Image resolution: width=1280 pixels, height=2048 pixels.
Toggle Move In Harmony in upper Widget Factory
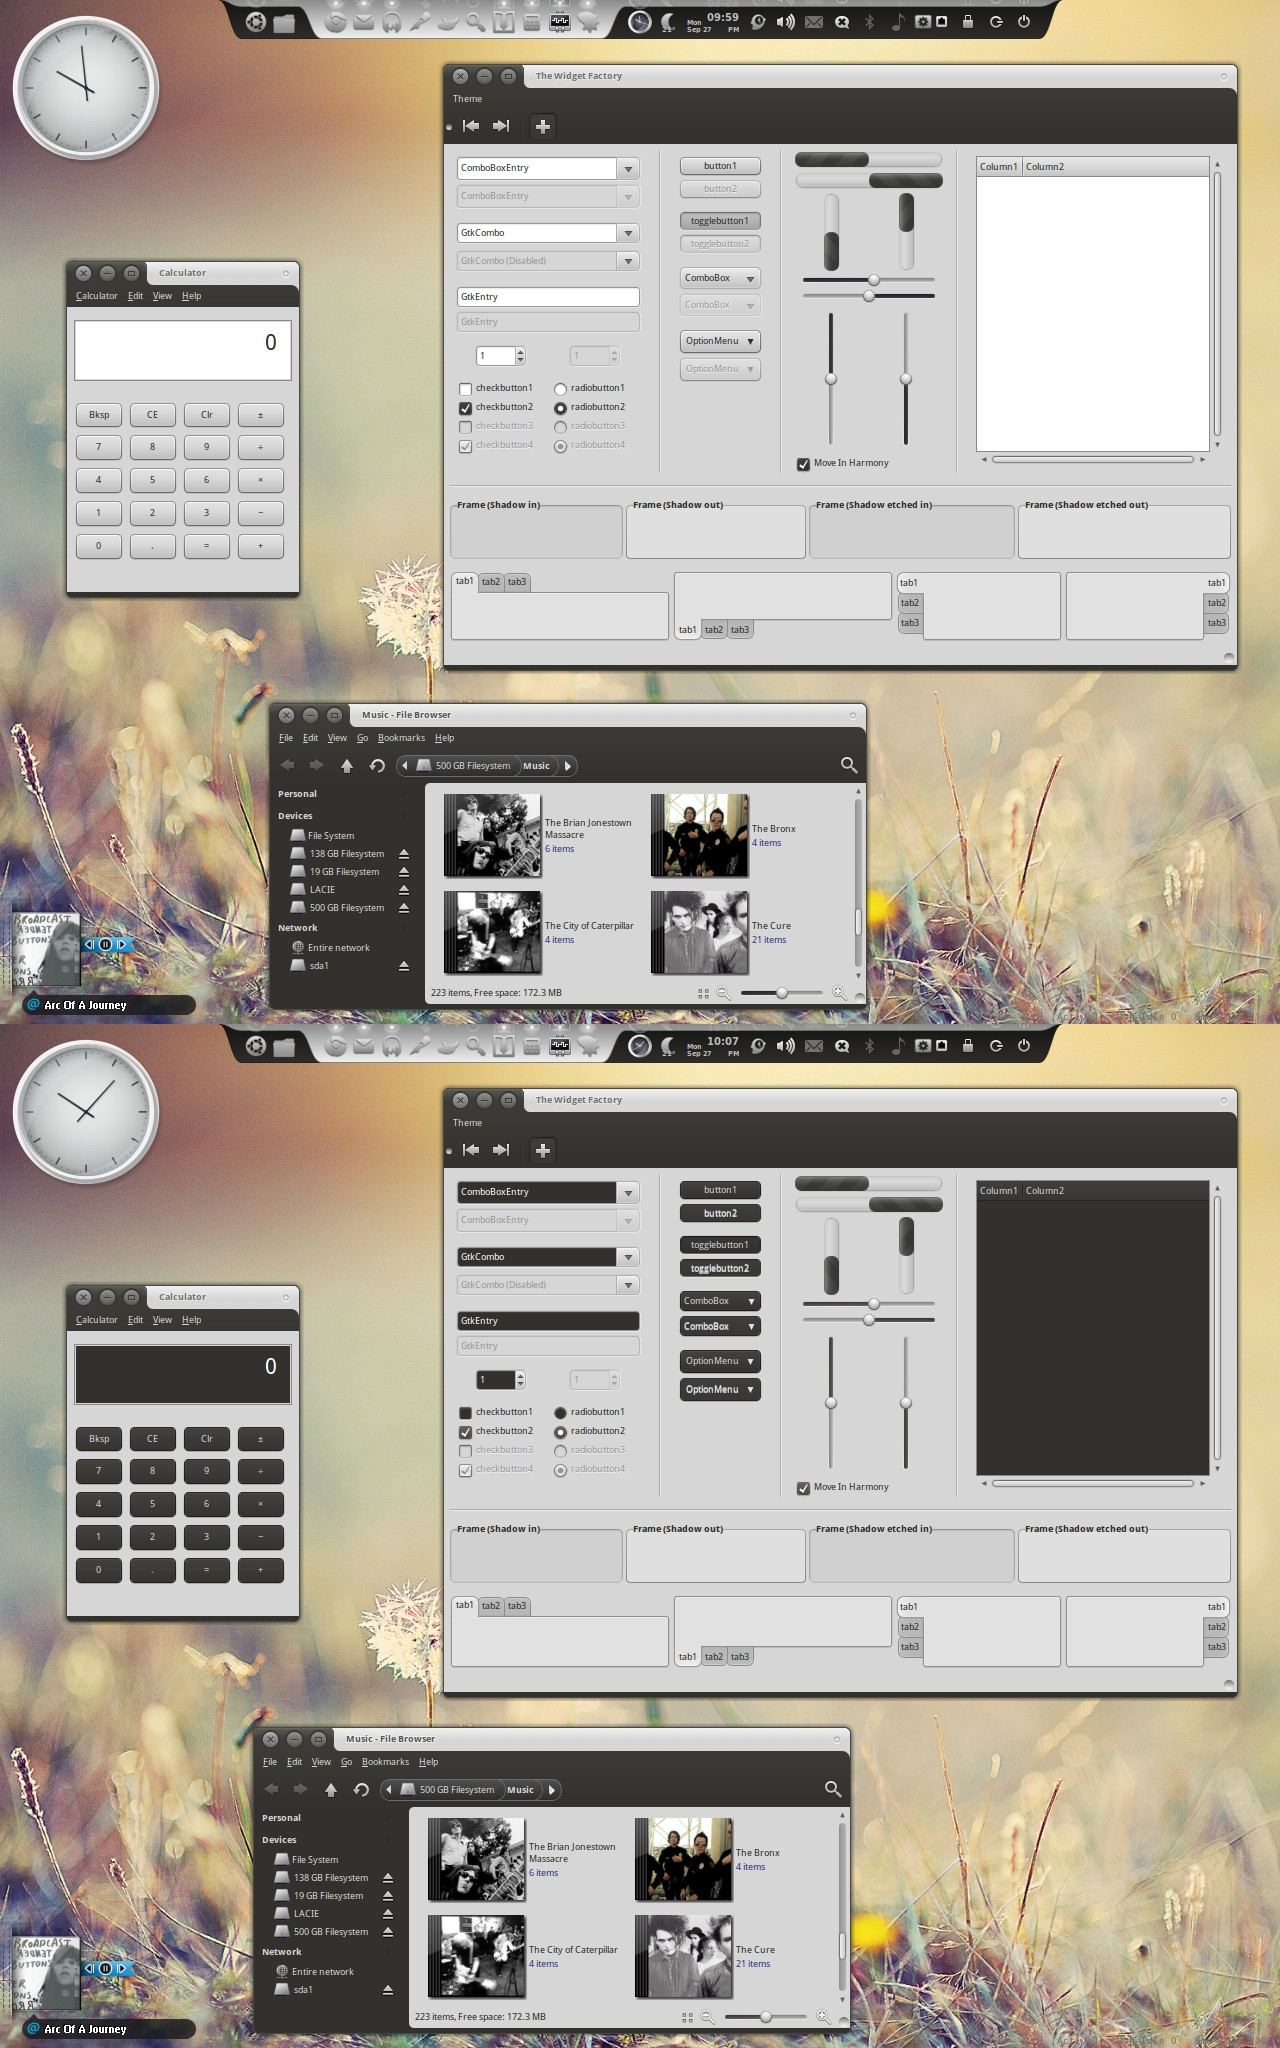(803, 464)
